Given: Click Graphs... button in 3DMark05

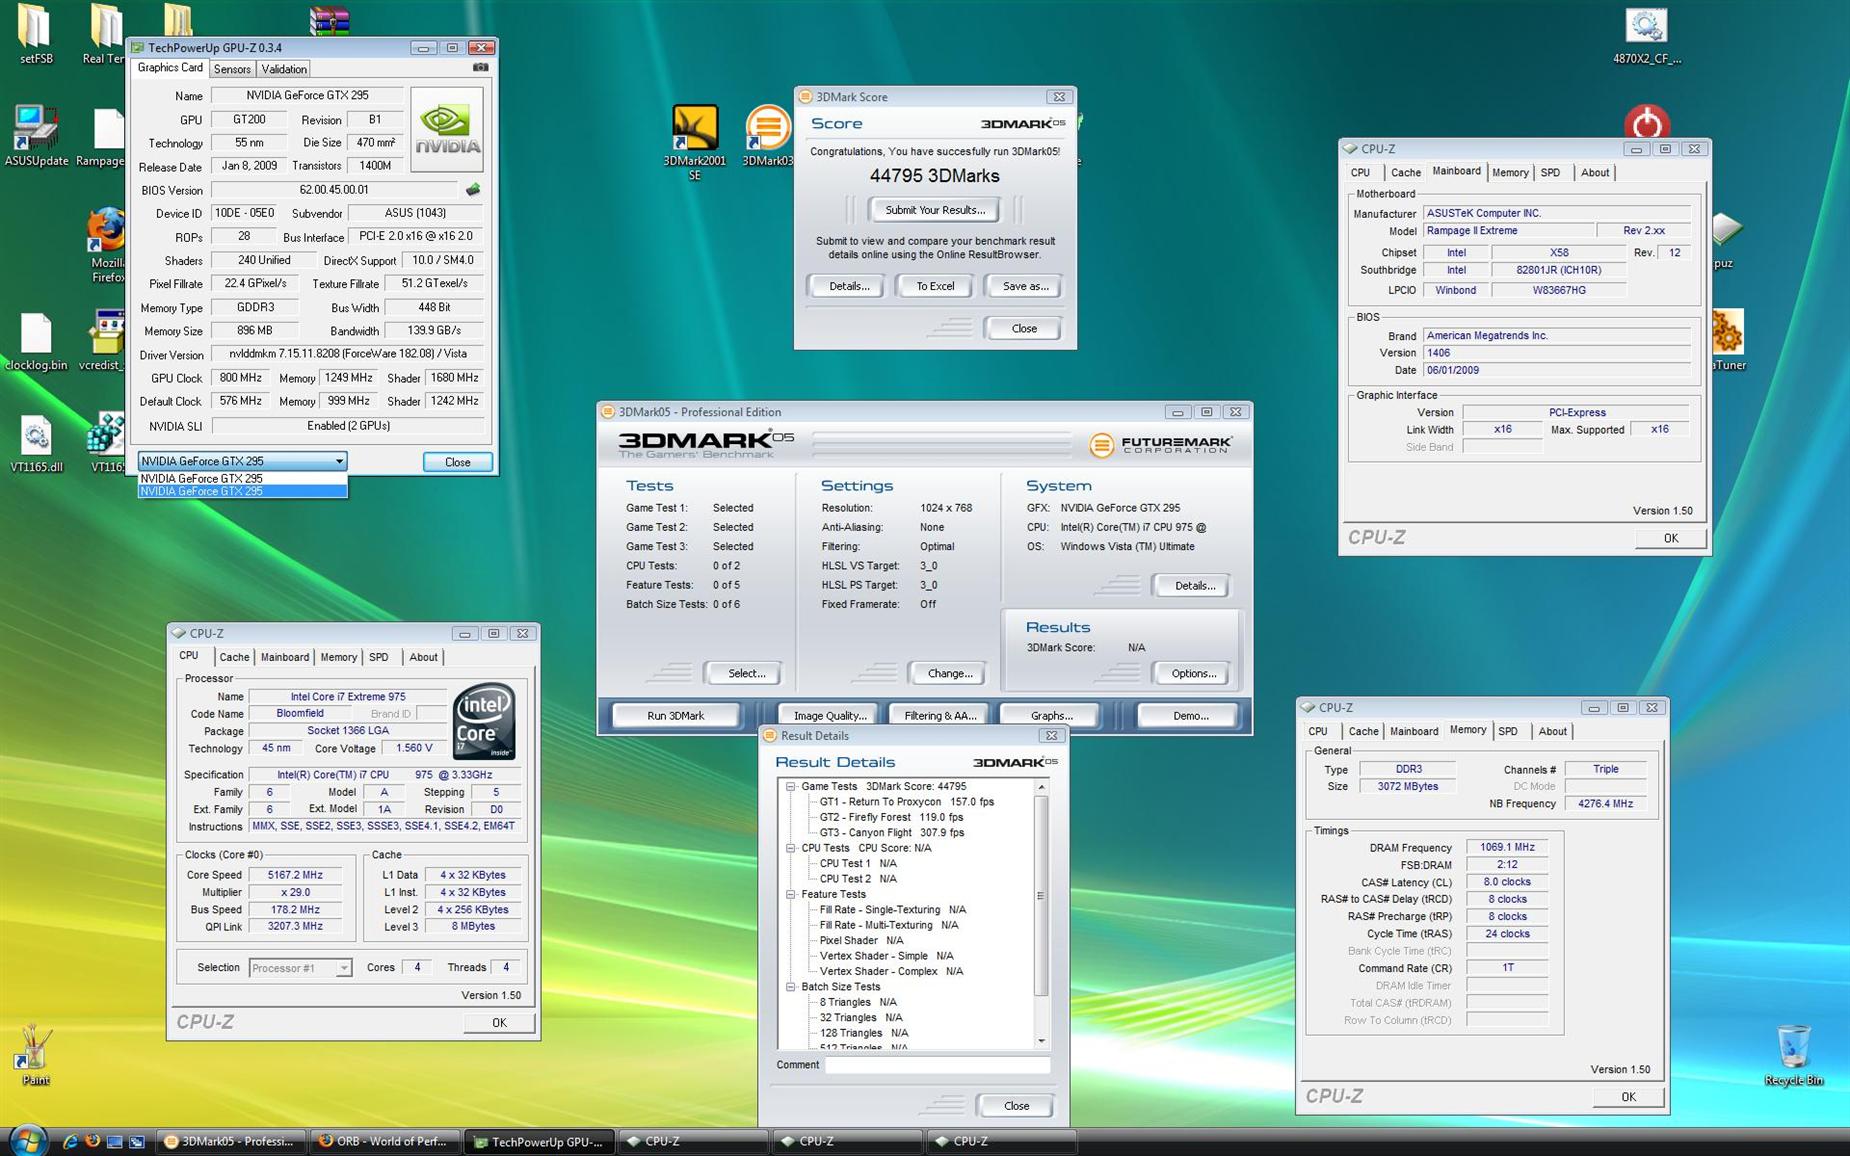Looking at the screenshot, I should [x=1051, y=715].
